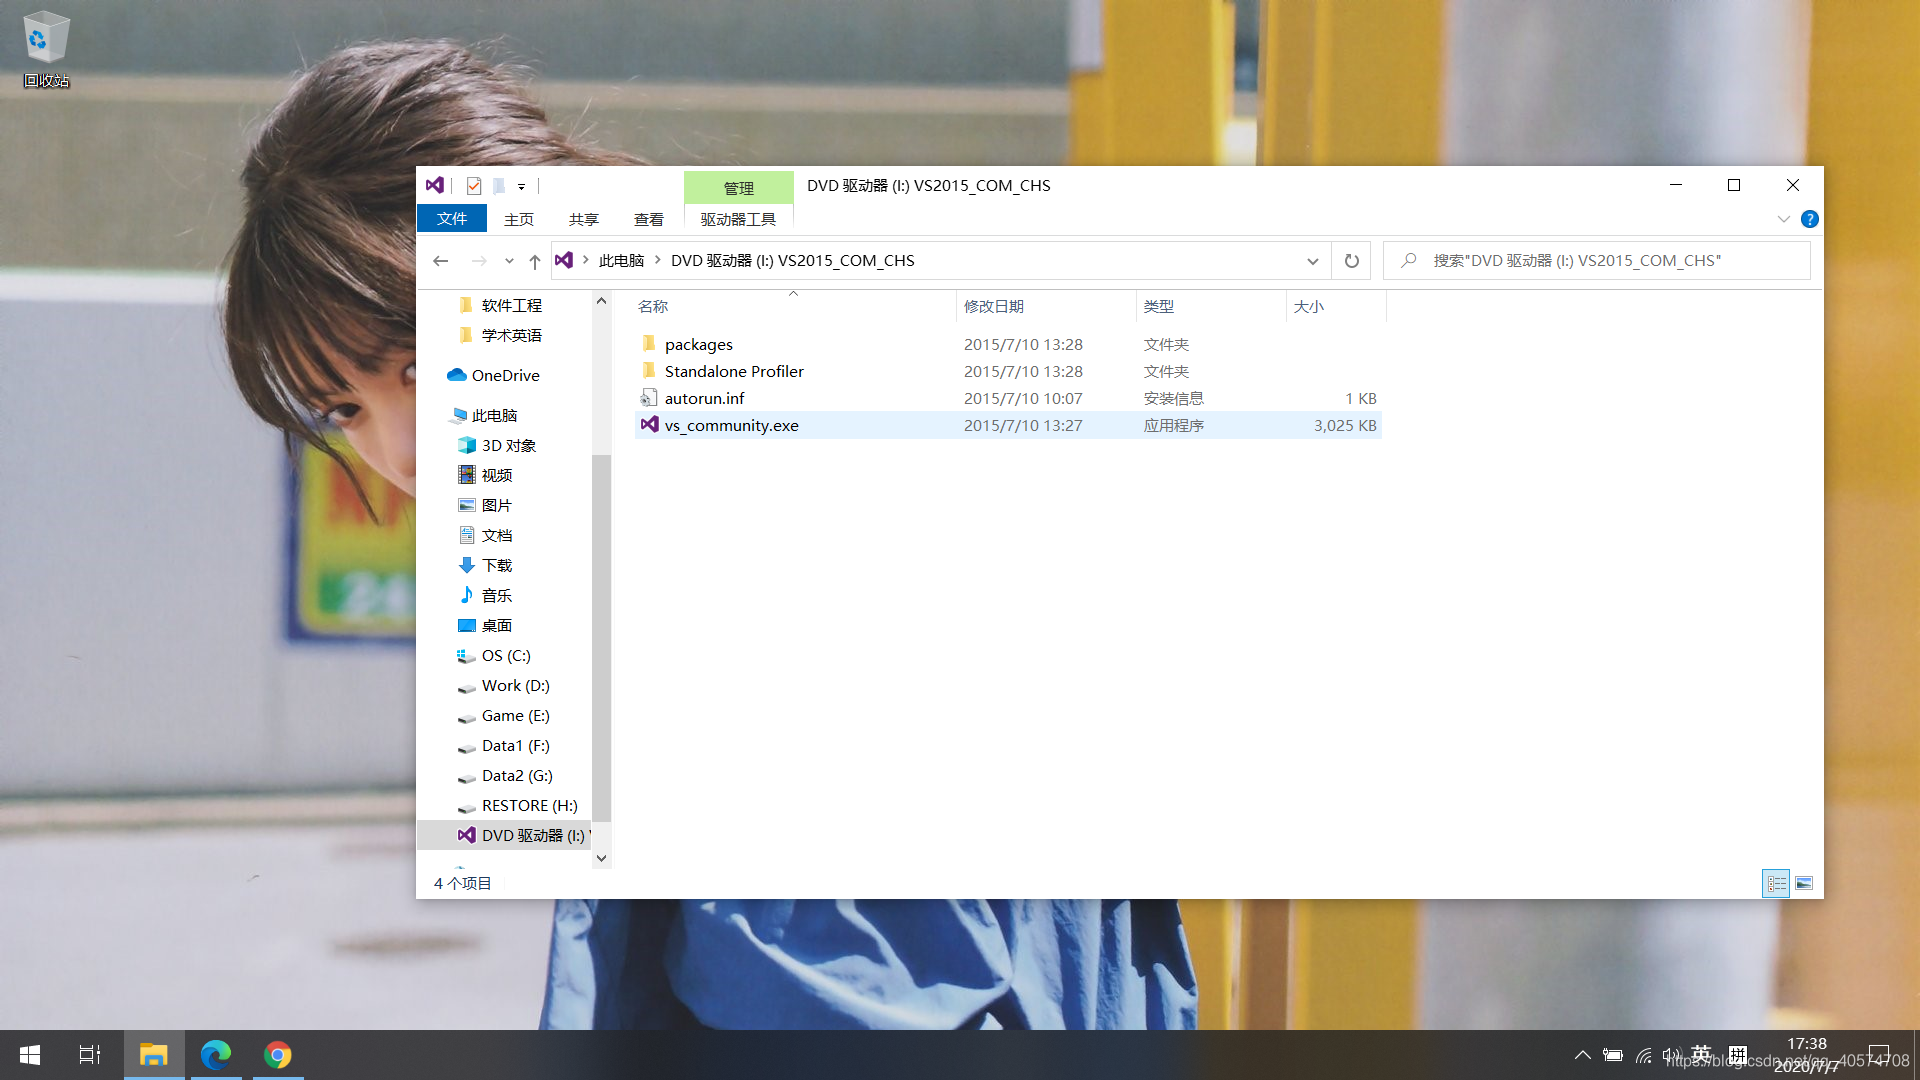Open vs_community.exe installer file
Viewport: 1920px width, 1080px height.
731,425
